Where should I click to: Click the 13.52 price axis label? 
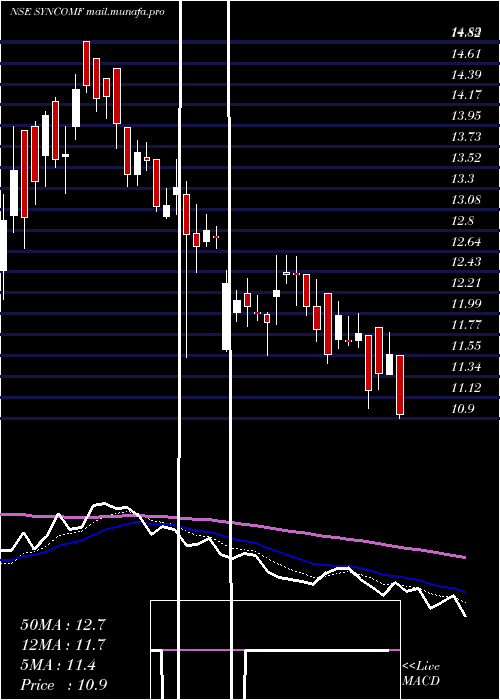(466, 158)
